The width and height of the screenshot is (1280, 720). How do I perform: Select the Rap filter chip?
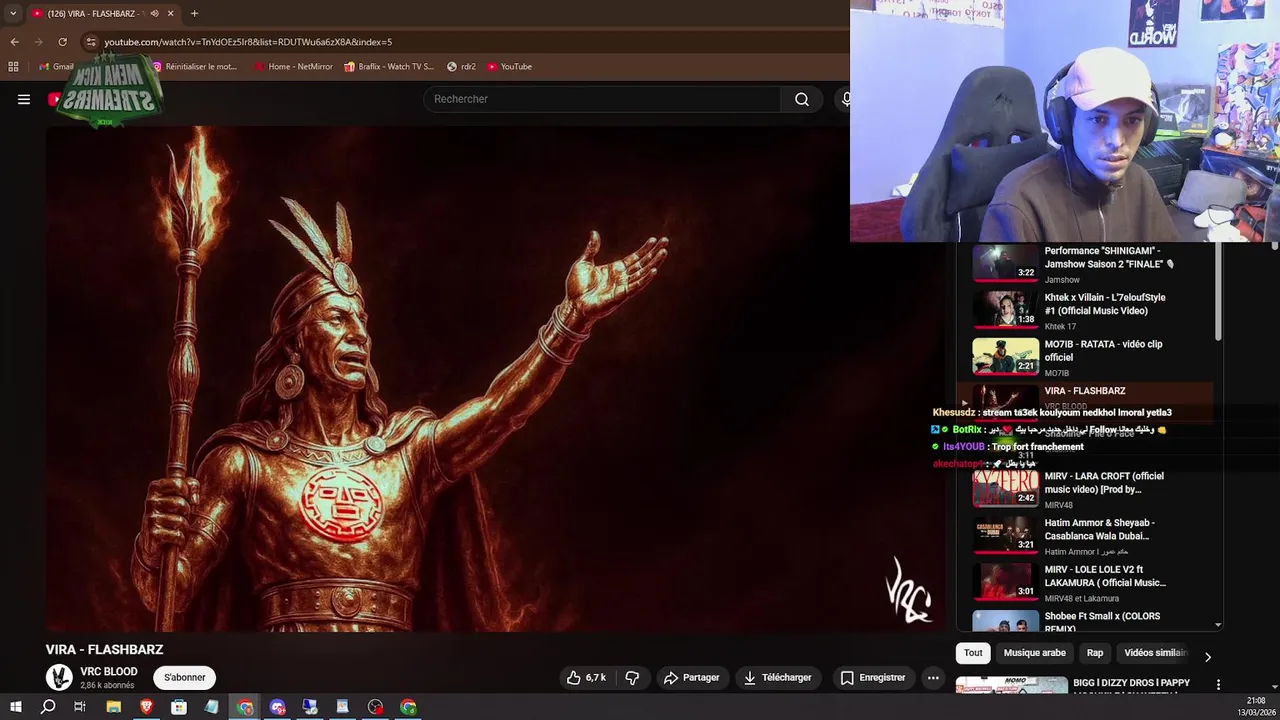click(x=1095, y=653)
